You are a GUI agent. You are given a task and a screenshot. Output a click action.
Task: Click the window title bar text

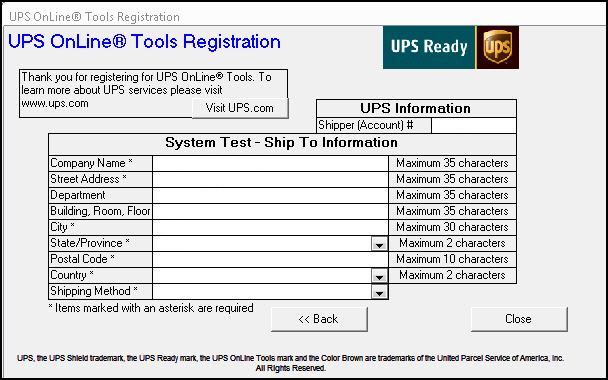pyautogui.click(x=94, y=17)
